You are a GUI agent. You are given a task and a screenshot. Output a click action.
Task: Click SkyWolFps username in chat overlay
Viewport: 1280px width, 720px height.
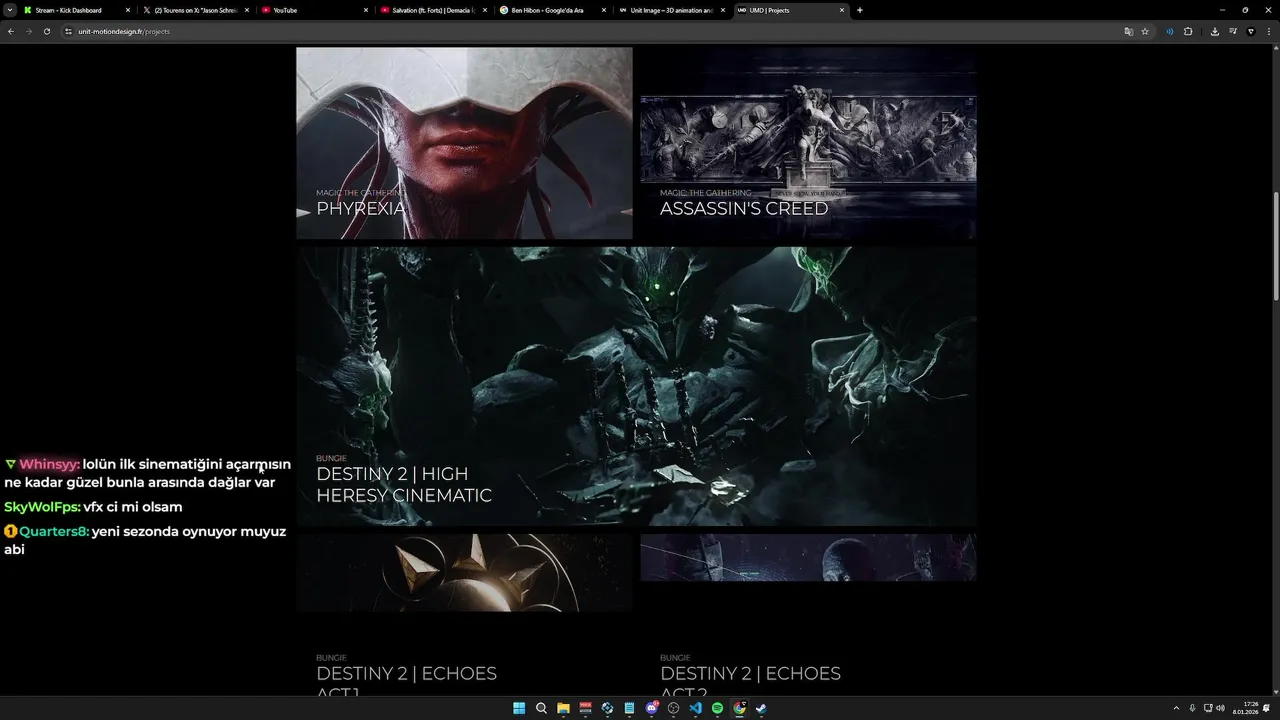(x=42, y=507)
